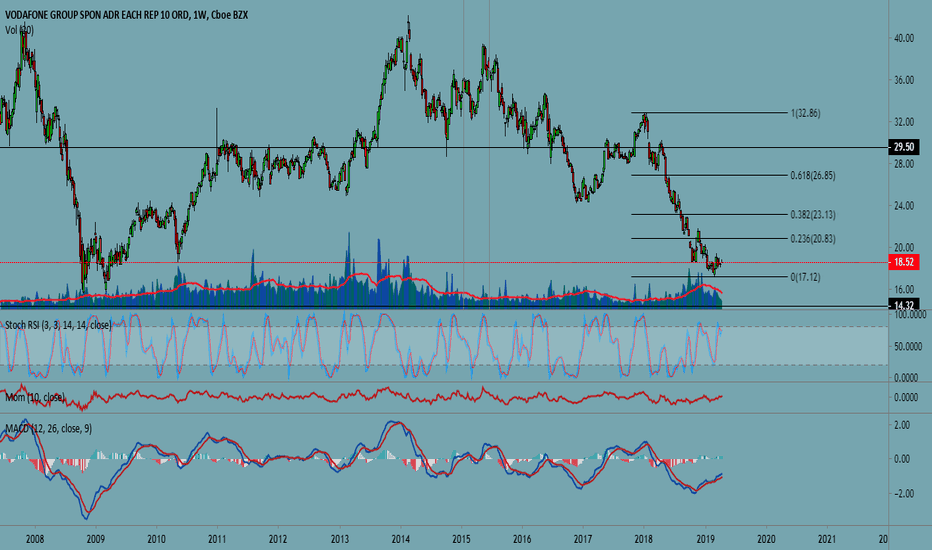Select the Fibonacci 0.236(20.83) level label
The width and height of the screenshot is (932, 550).
coord(813,239)
